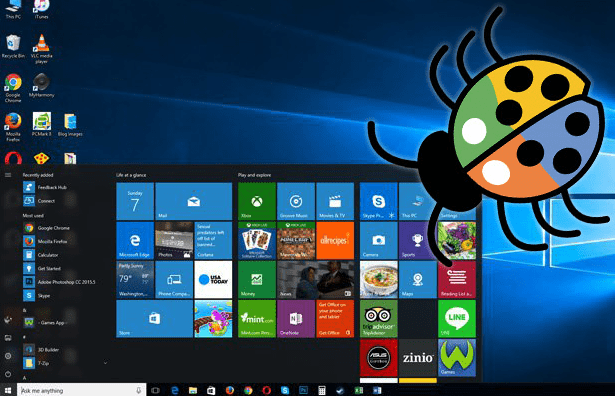
Task: Open the allrecipes tile
Action: pyautogui.click(x=335, y=240)
